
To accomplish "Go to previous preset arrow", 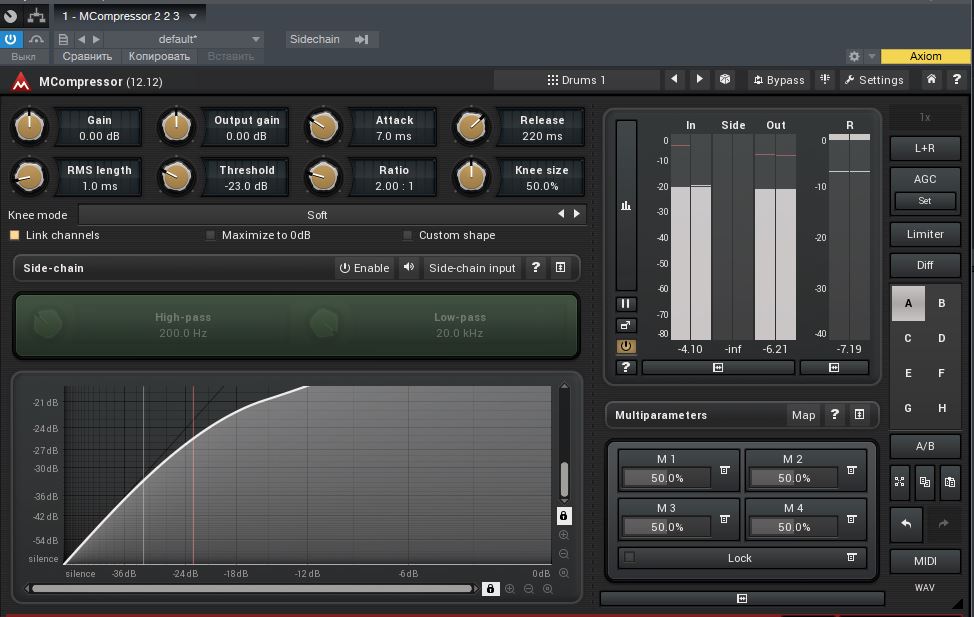I will click(x=674, y=80).
